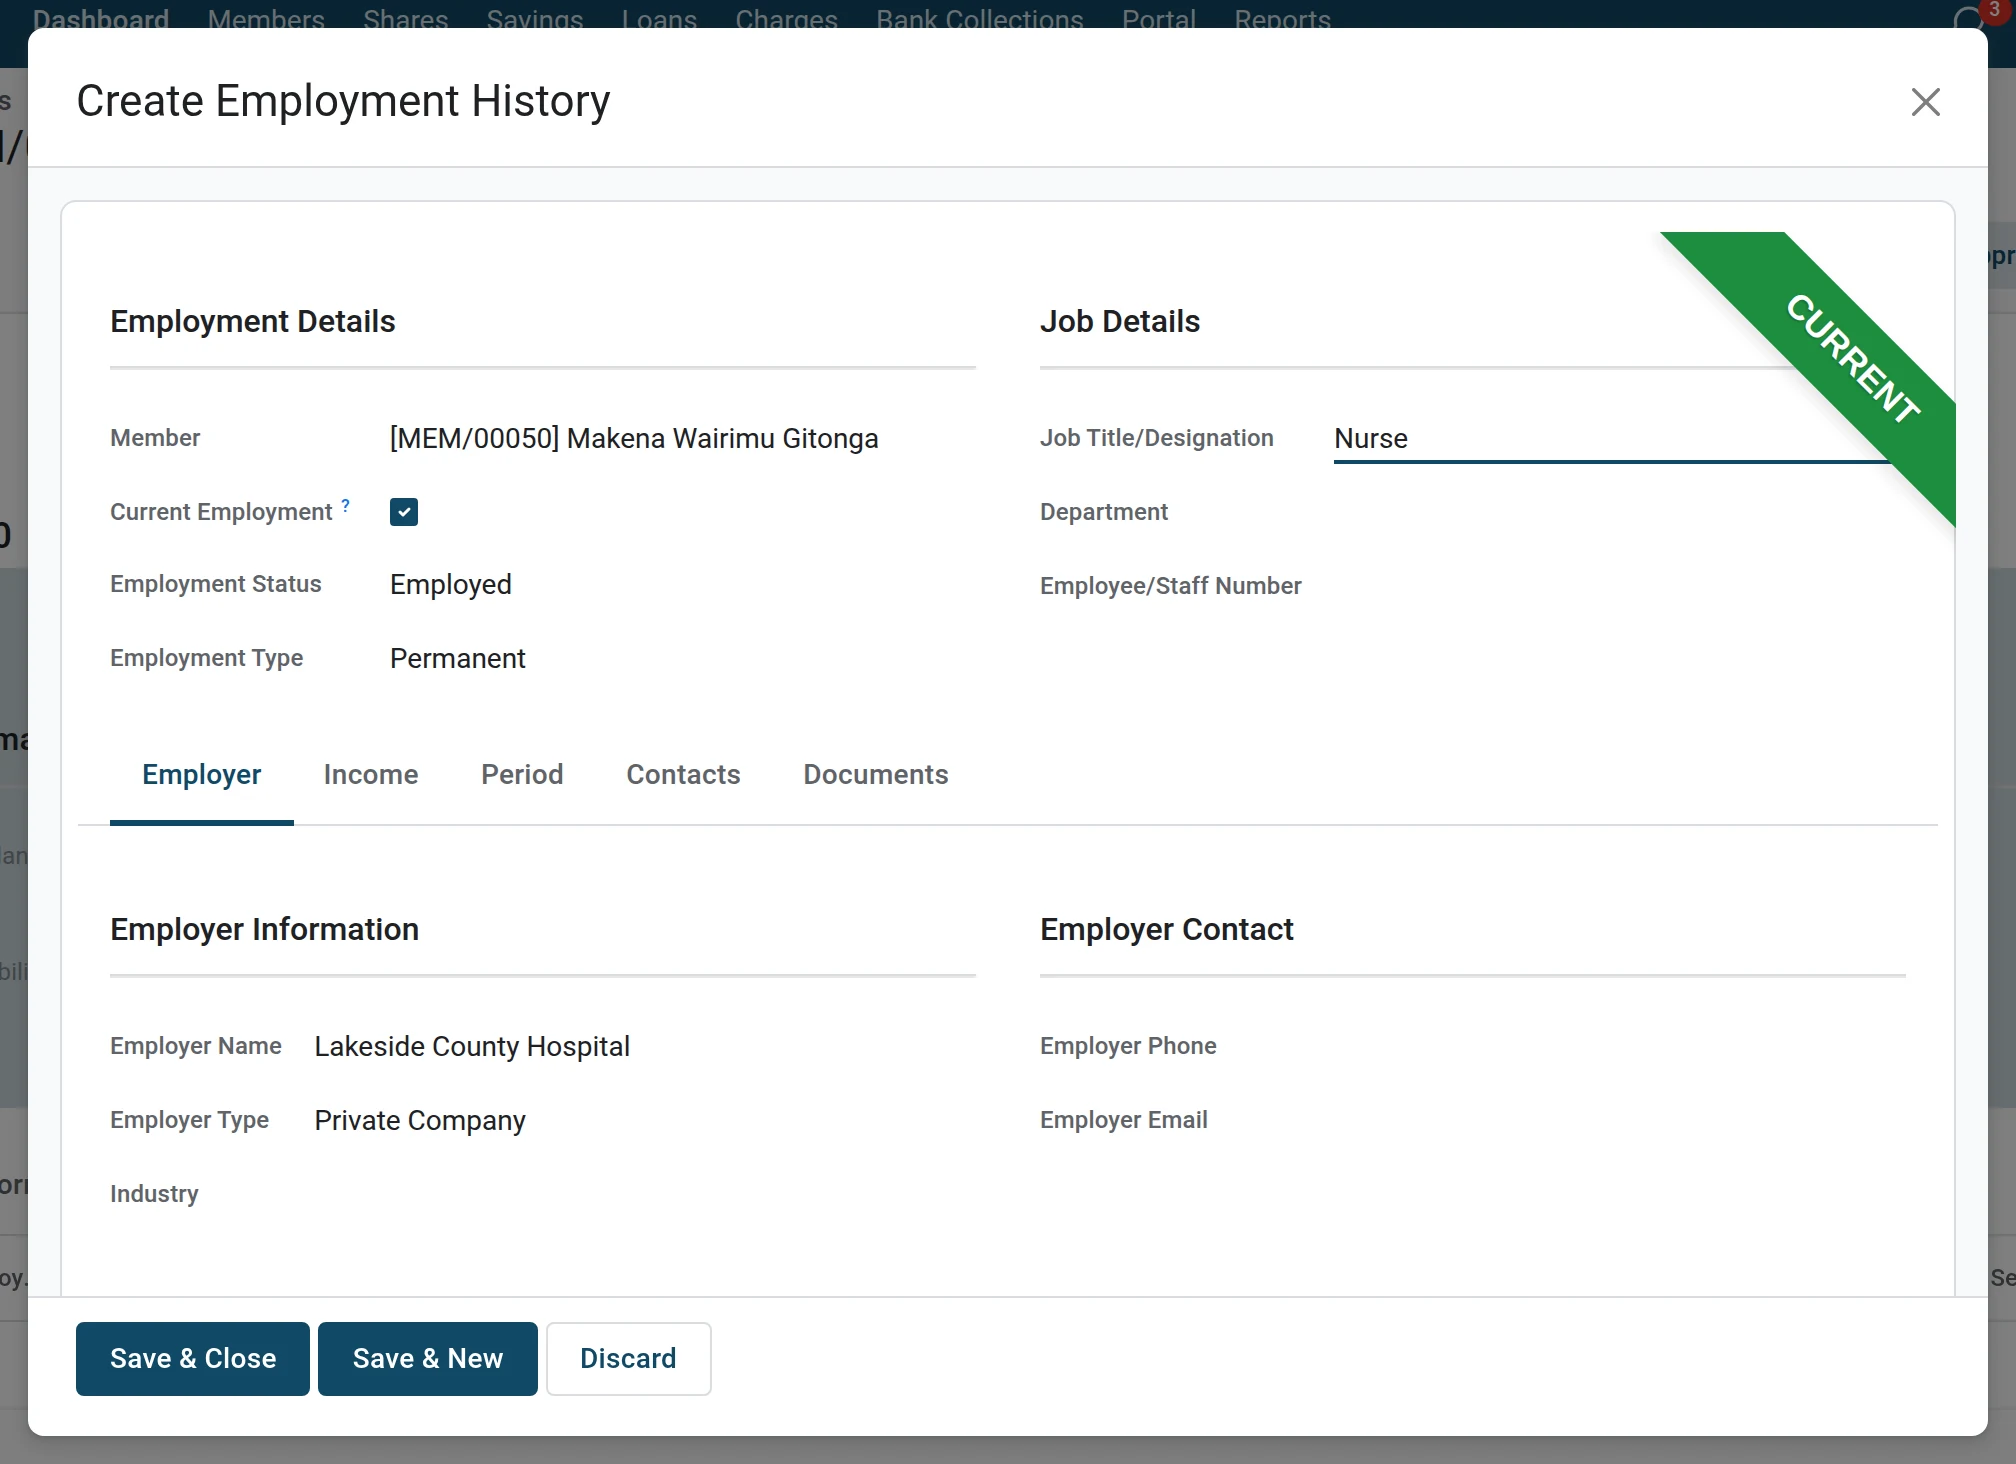Click the Job Details heading
Screen dimensions: 2016x1464
(x=1120, y=322)
